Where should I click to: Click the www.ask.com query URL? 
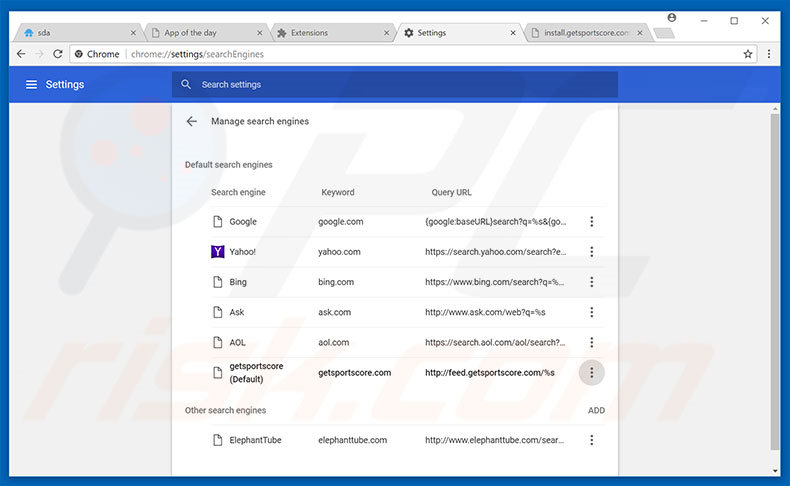485,312
